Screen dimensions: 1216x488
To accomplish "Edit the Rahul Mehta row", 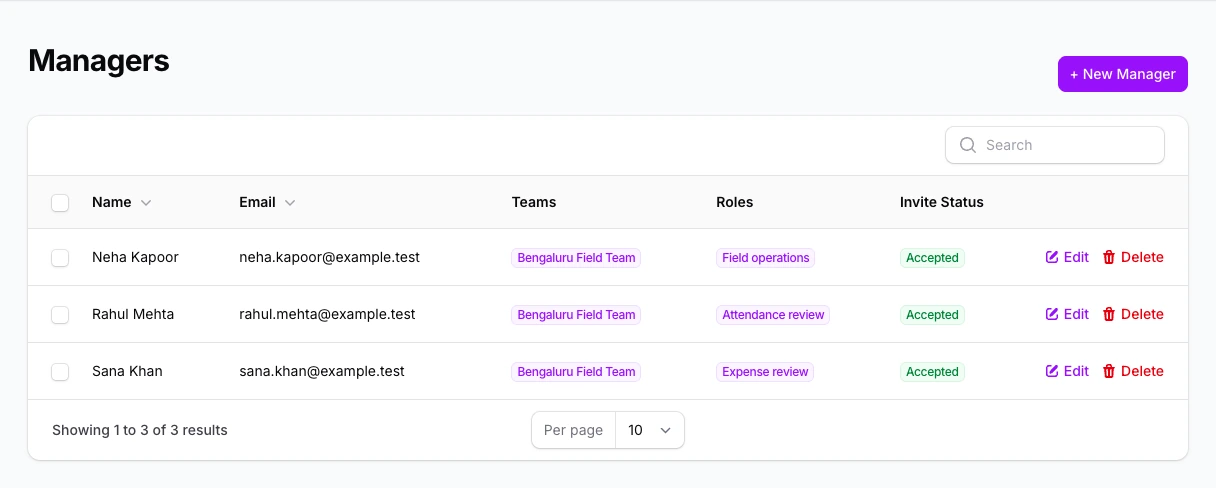I will coord(1067,314).
